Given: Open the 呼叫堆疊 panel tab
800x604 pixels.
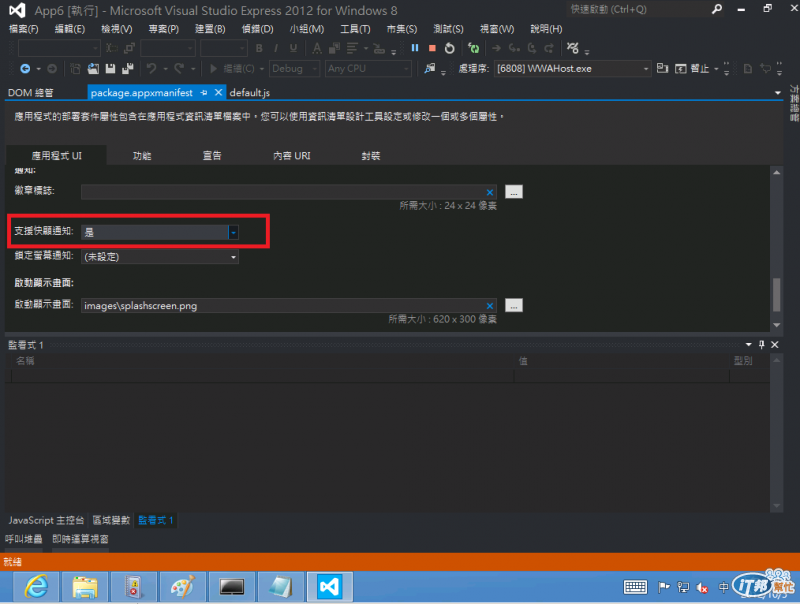Looking at the screenshot, I should [x=23, y=539].
